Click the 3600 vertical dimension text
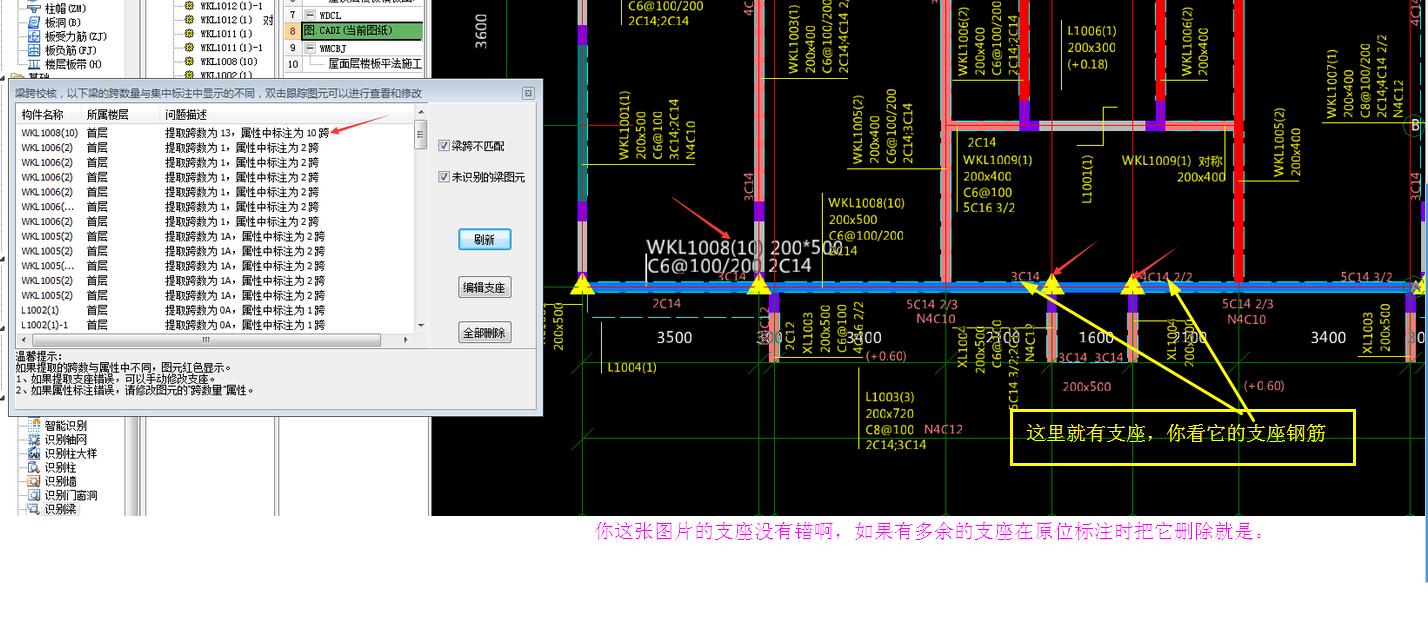1428x635 pixels. click(x=482, y=30)
